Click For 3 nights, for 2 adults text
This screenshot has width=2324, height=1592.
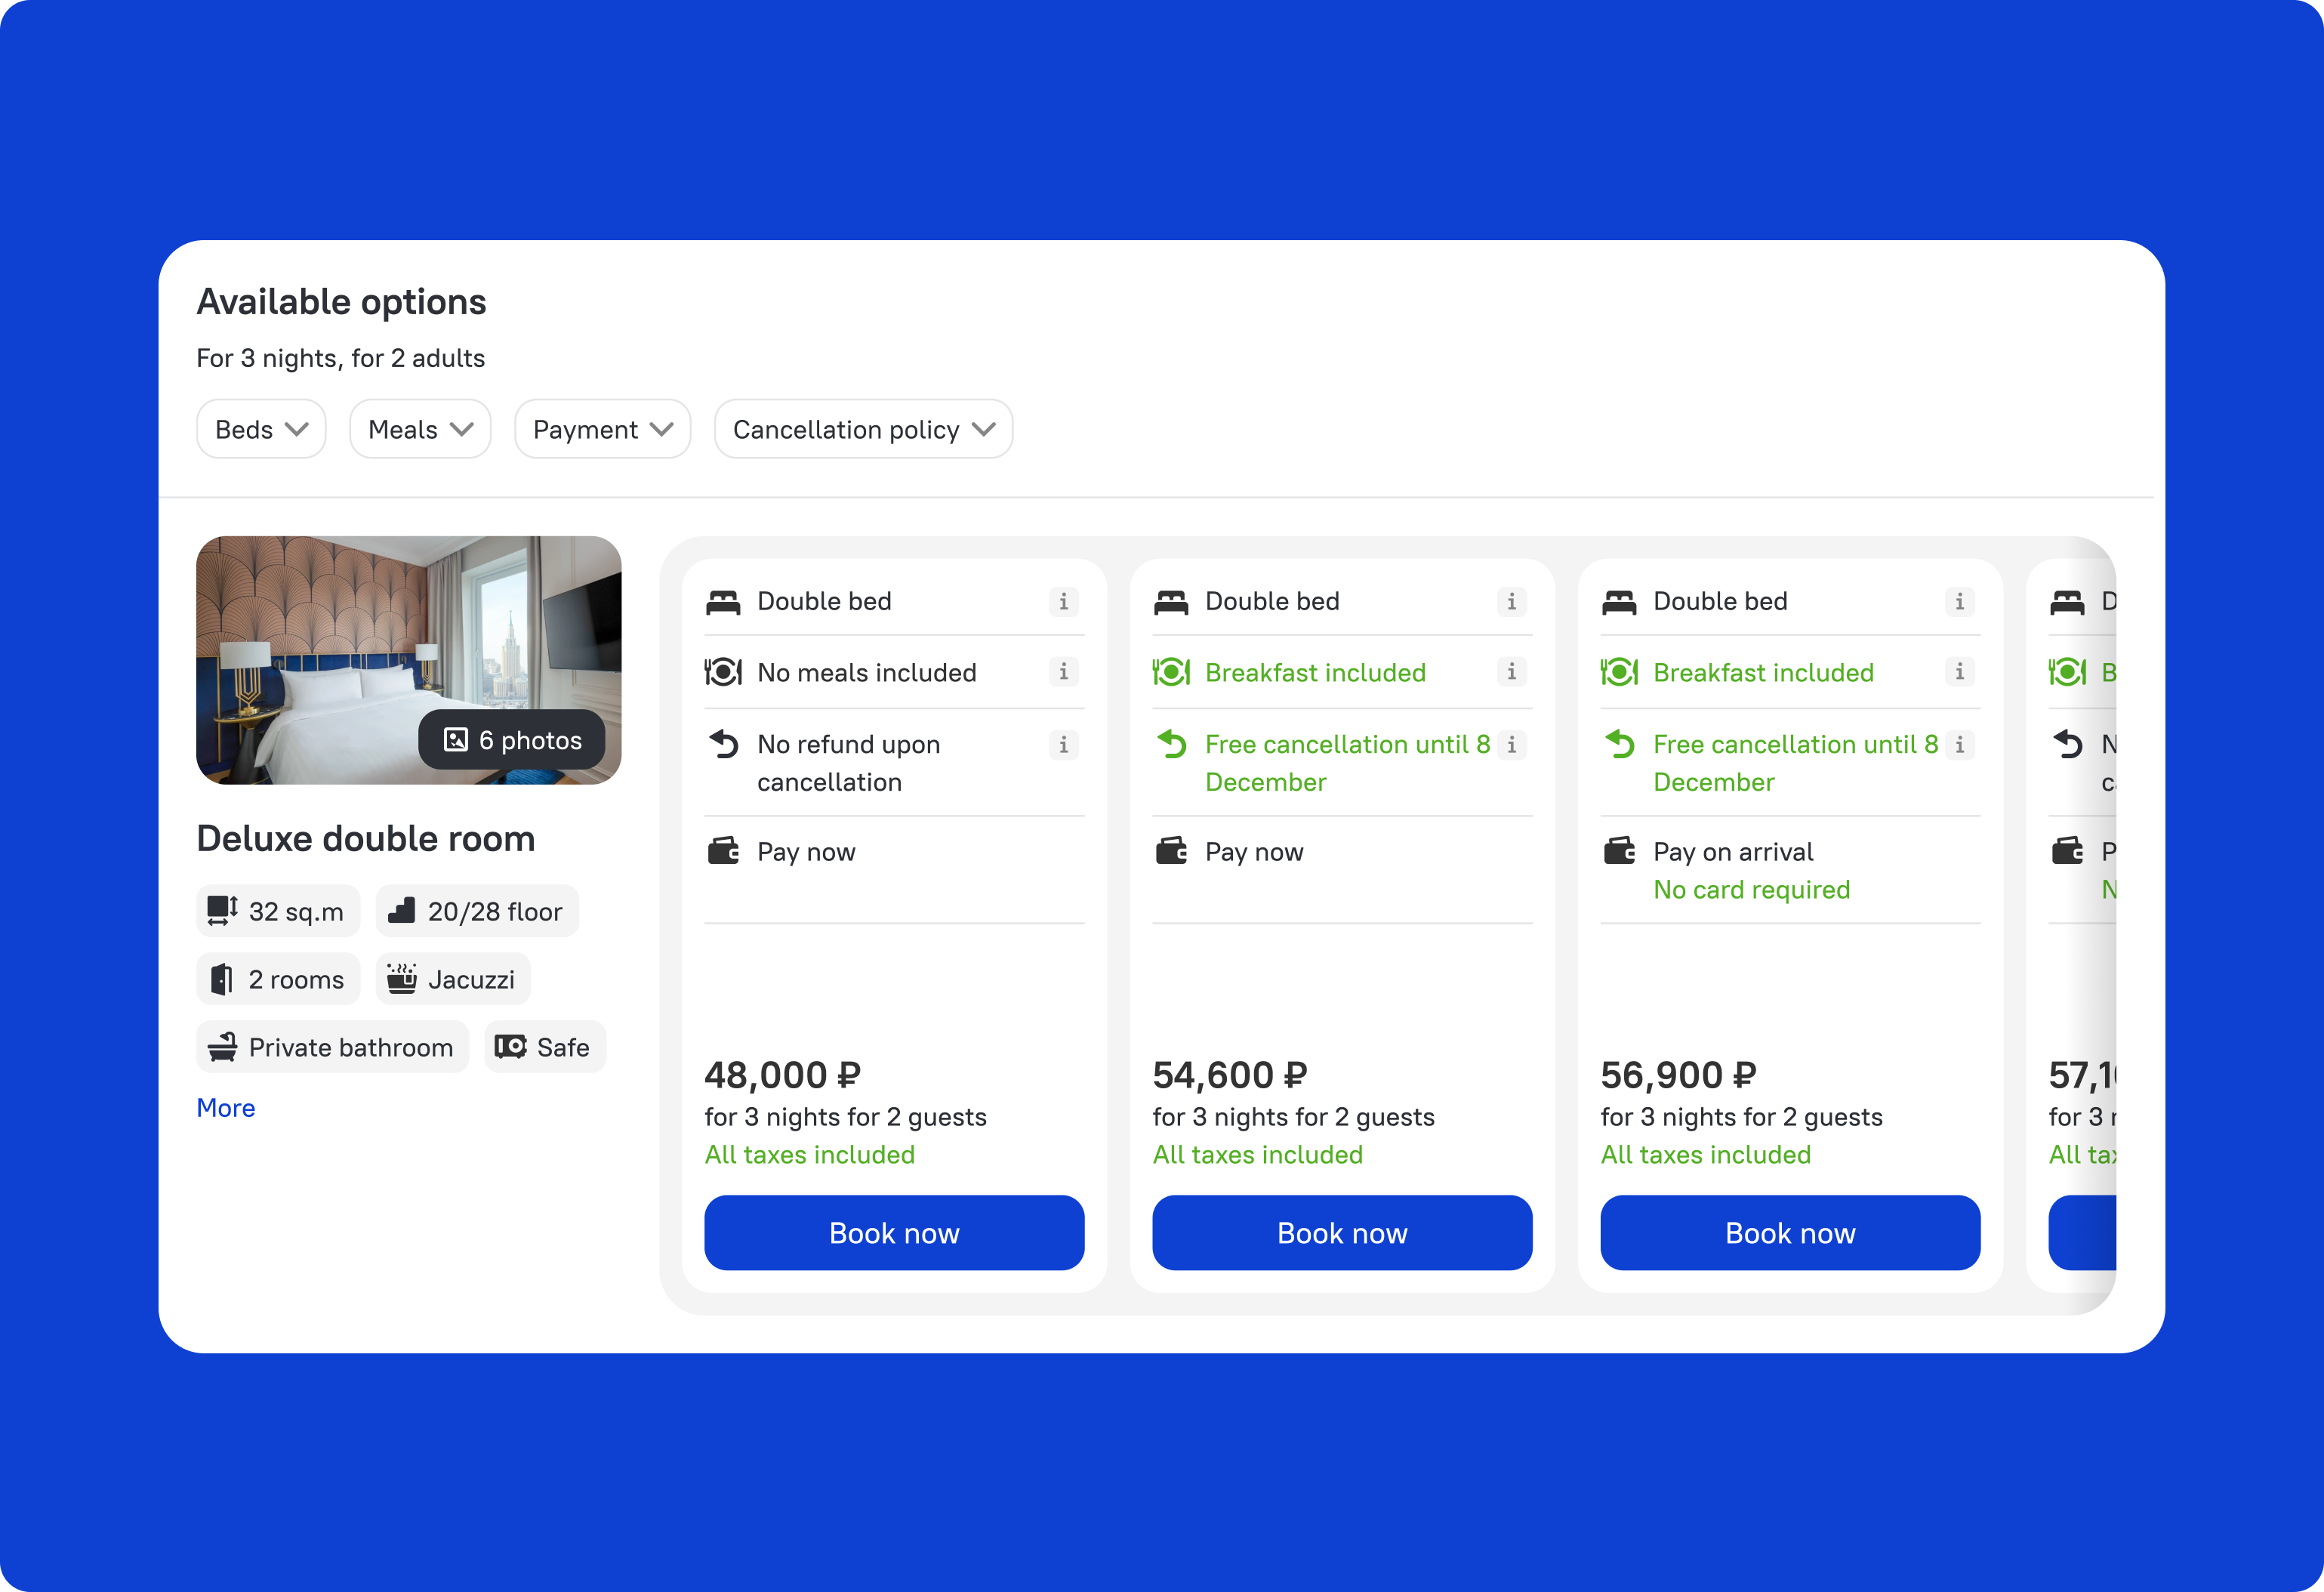coord(341,358)
